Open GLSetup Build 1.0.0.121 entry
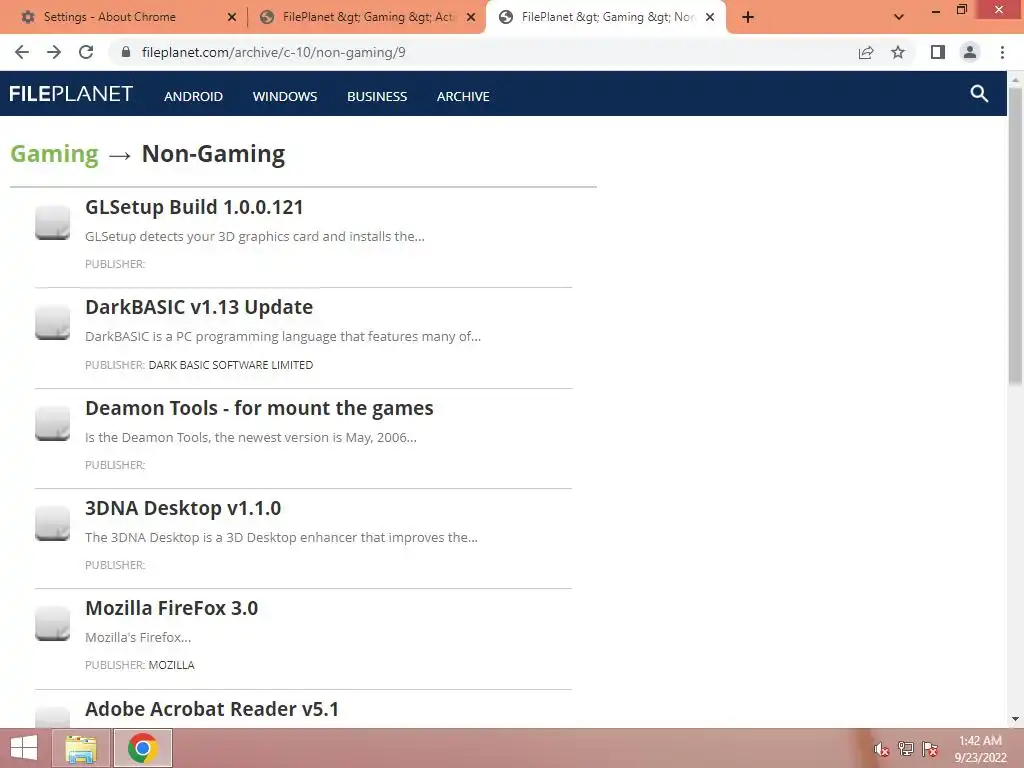Viewport: 1024px width, 768px height. tap(194, 207)
